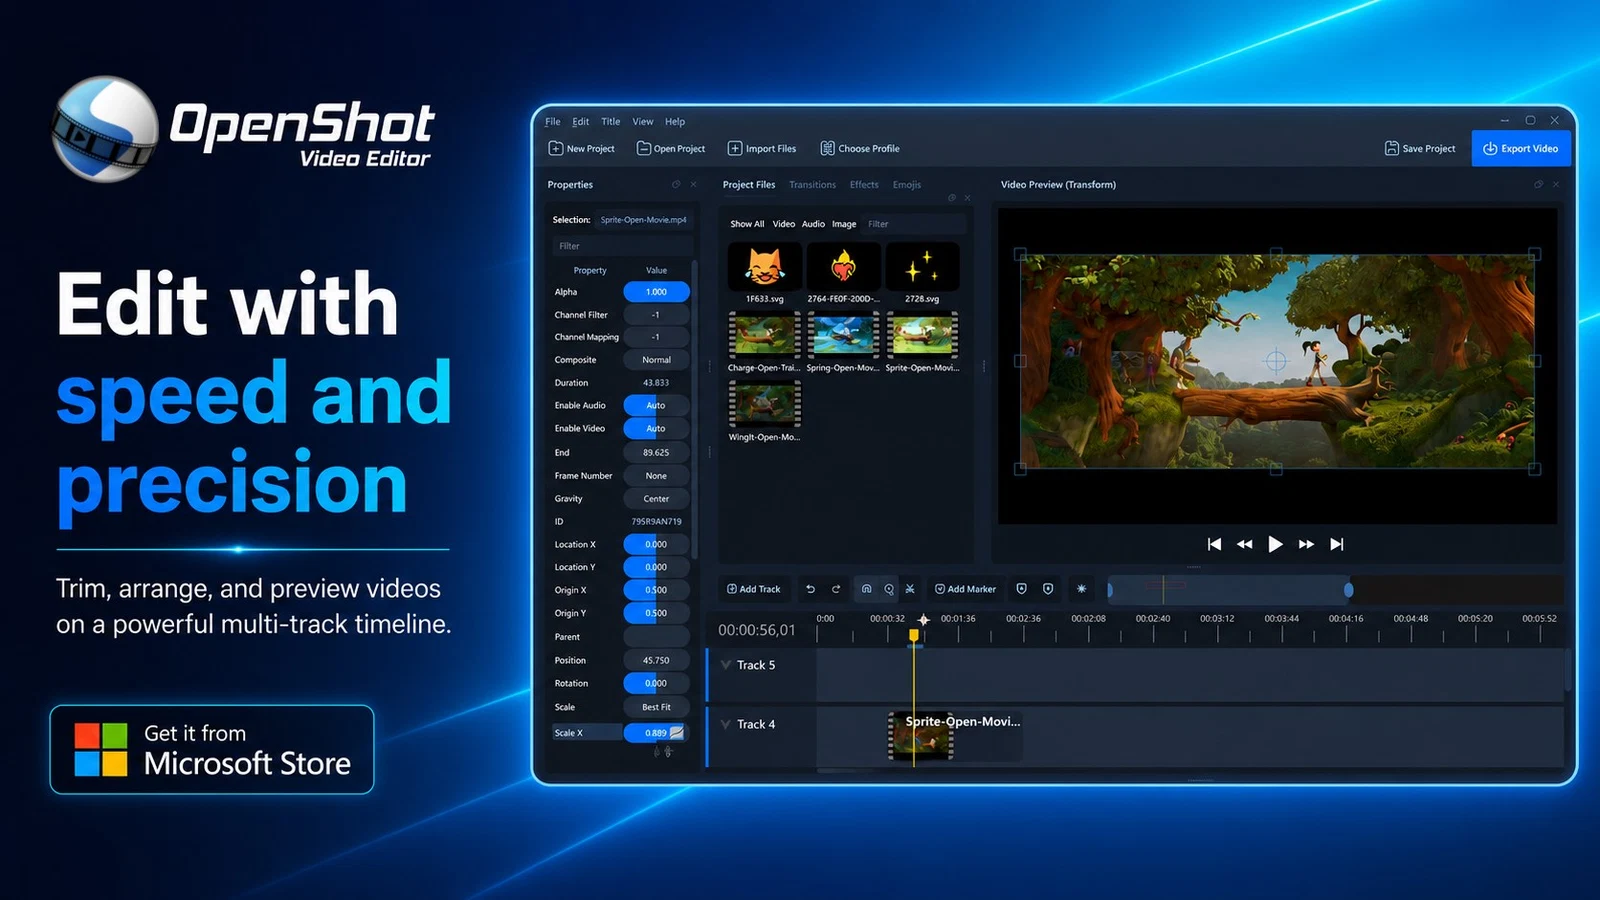
Task: Collapse Track 5 with its arrow
Action: (726, 665)
